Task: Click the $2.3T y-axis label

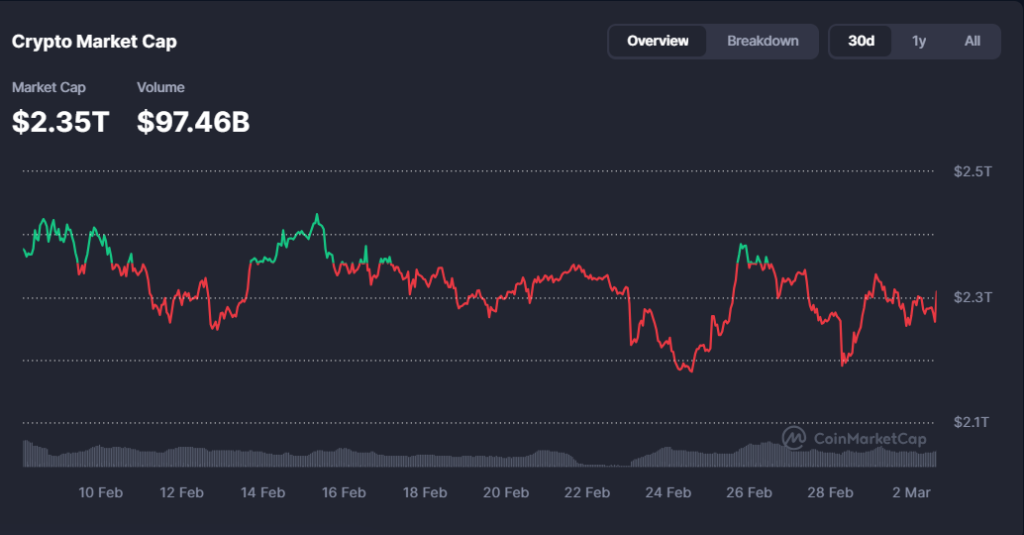Action: 972,297
